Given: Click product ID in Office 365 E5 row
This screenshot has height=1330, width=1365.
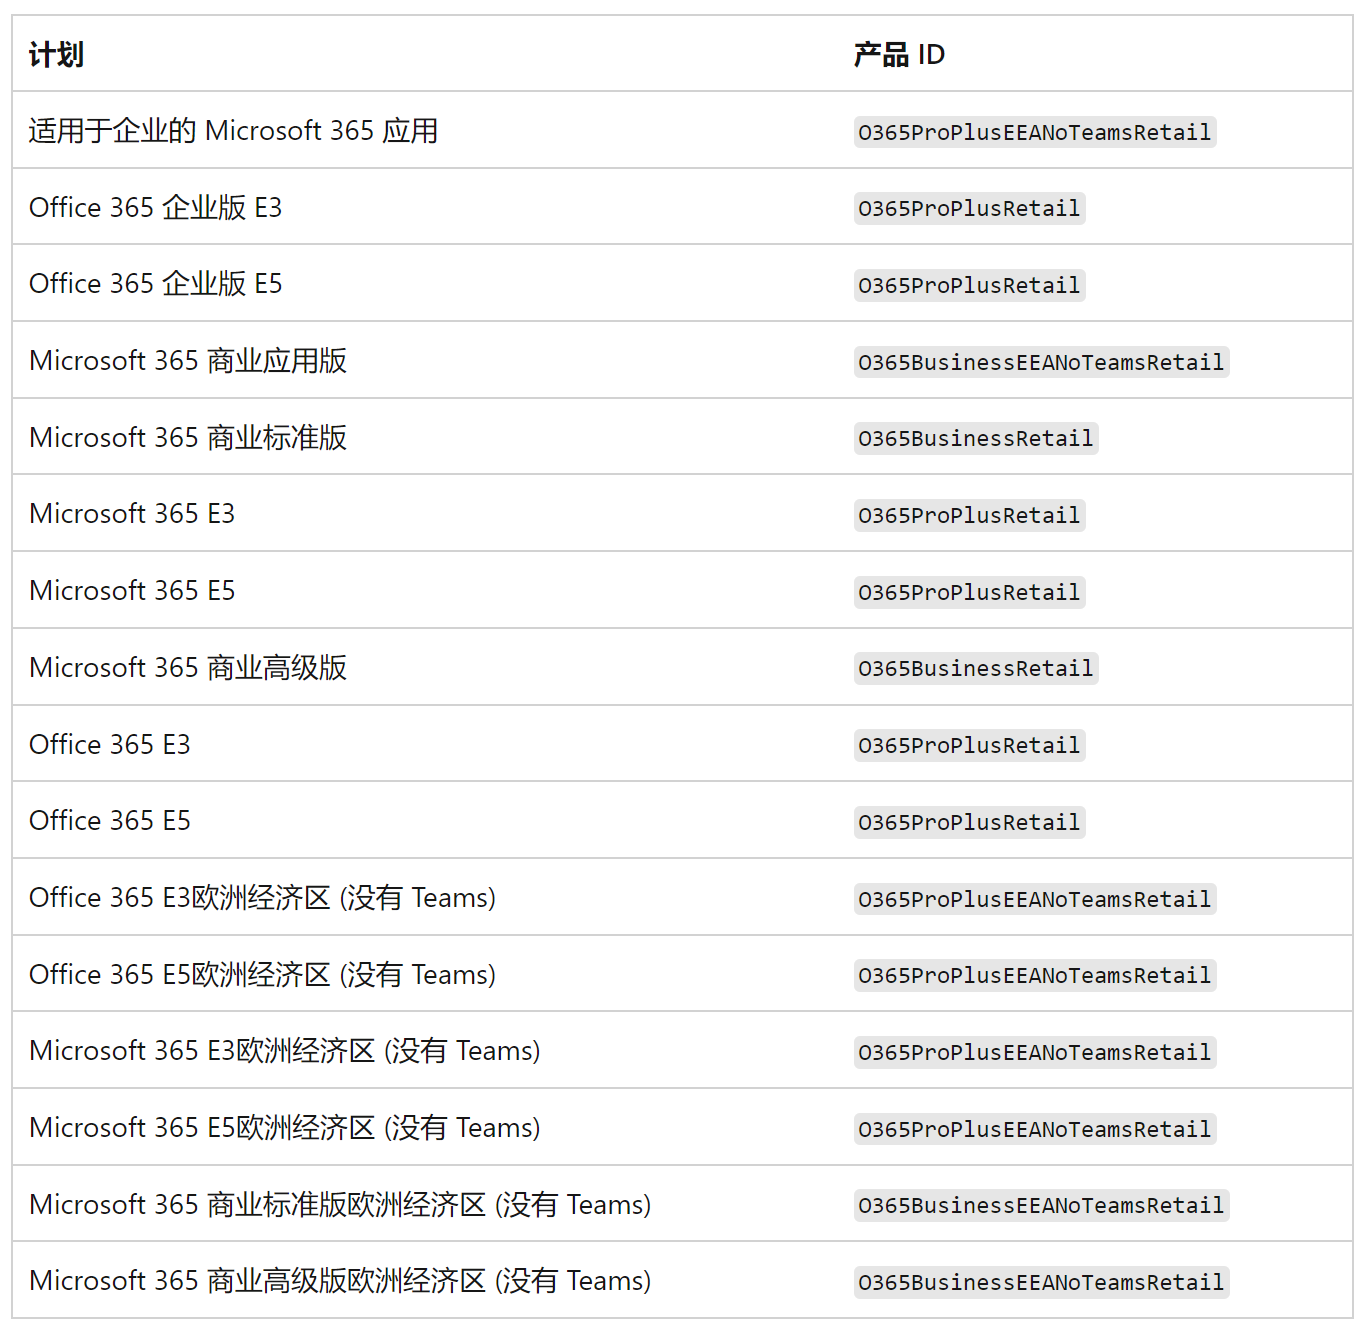Looking at the screenshot, I should point(969,822).
